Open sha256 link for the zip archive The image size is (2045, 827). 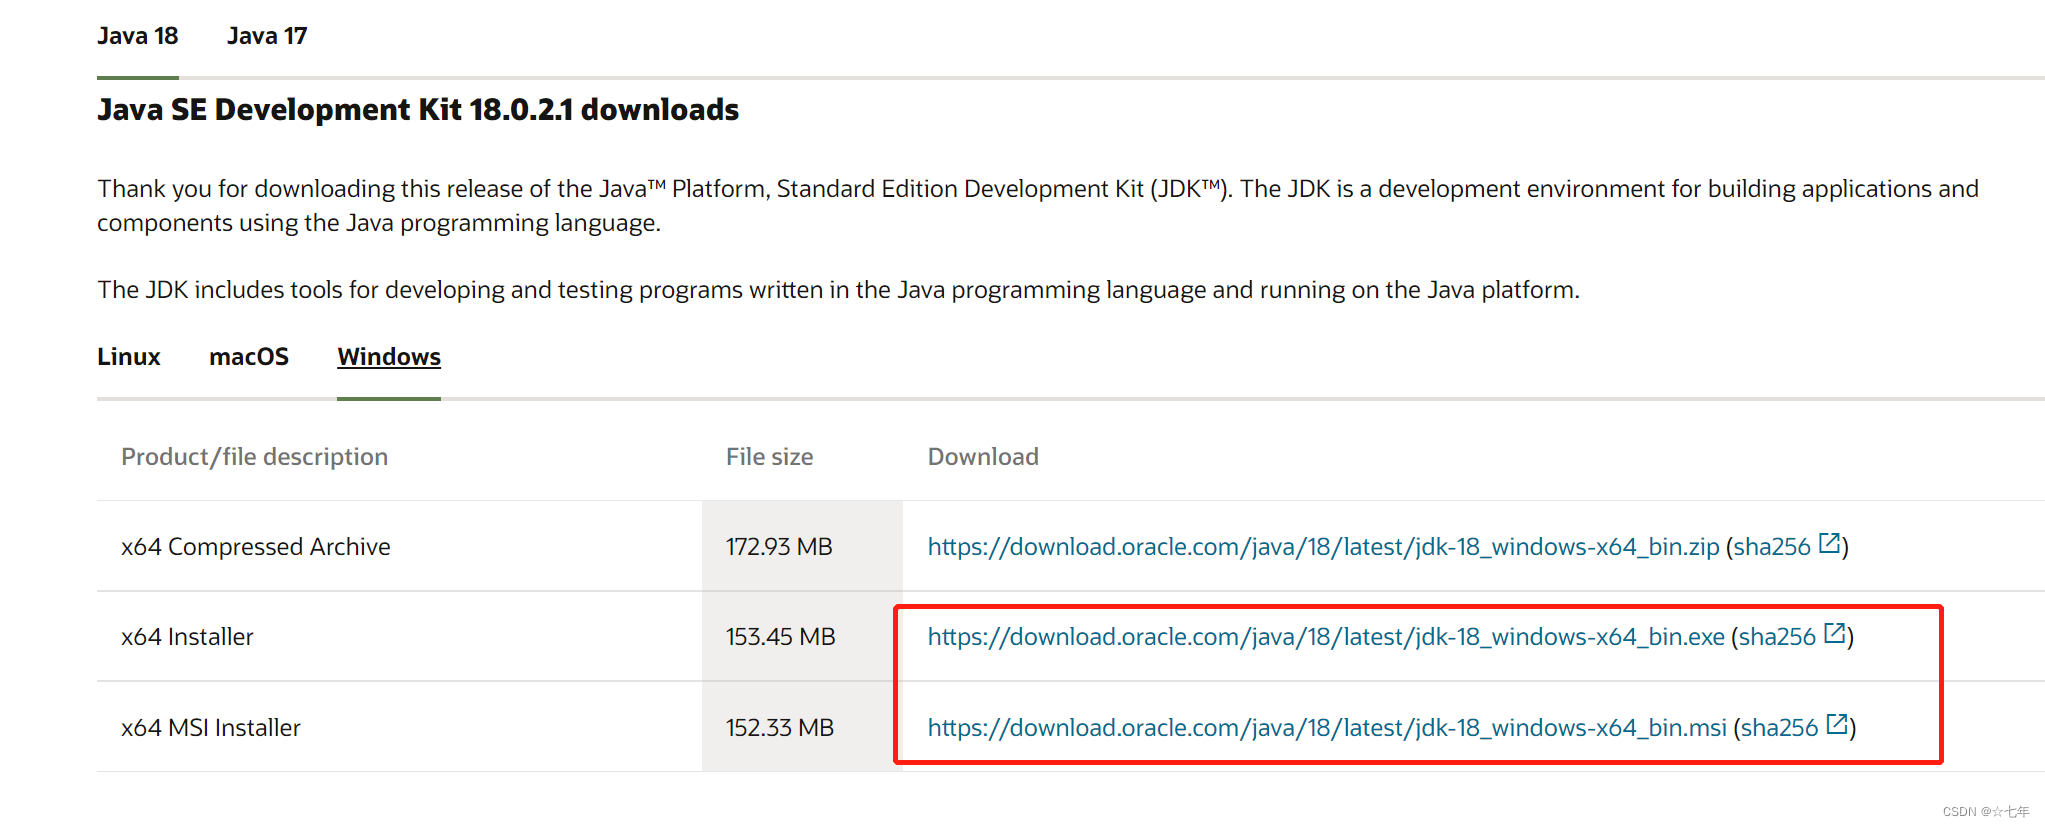(x=1772, y=547)
